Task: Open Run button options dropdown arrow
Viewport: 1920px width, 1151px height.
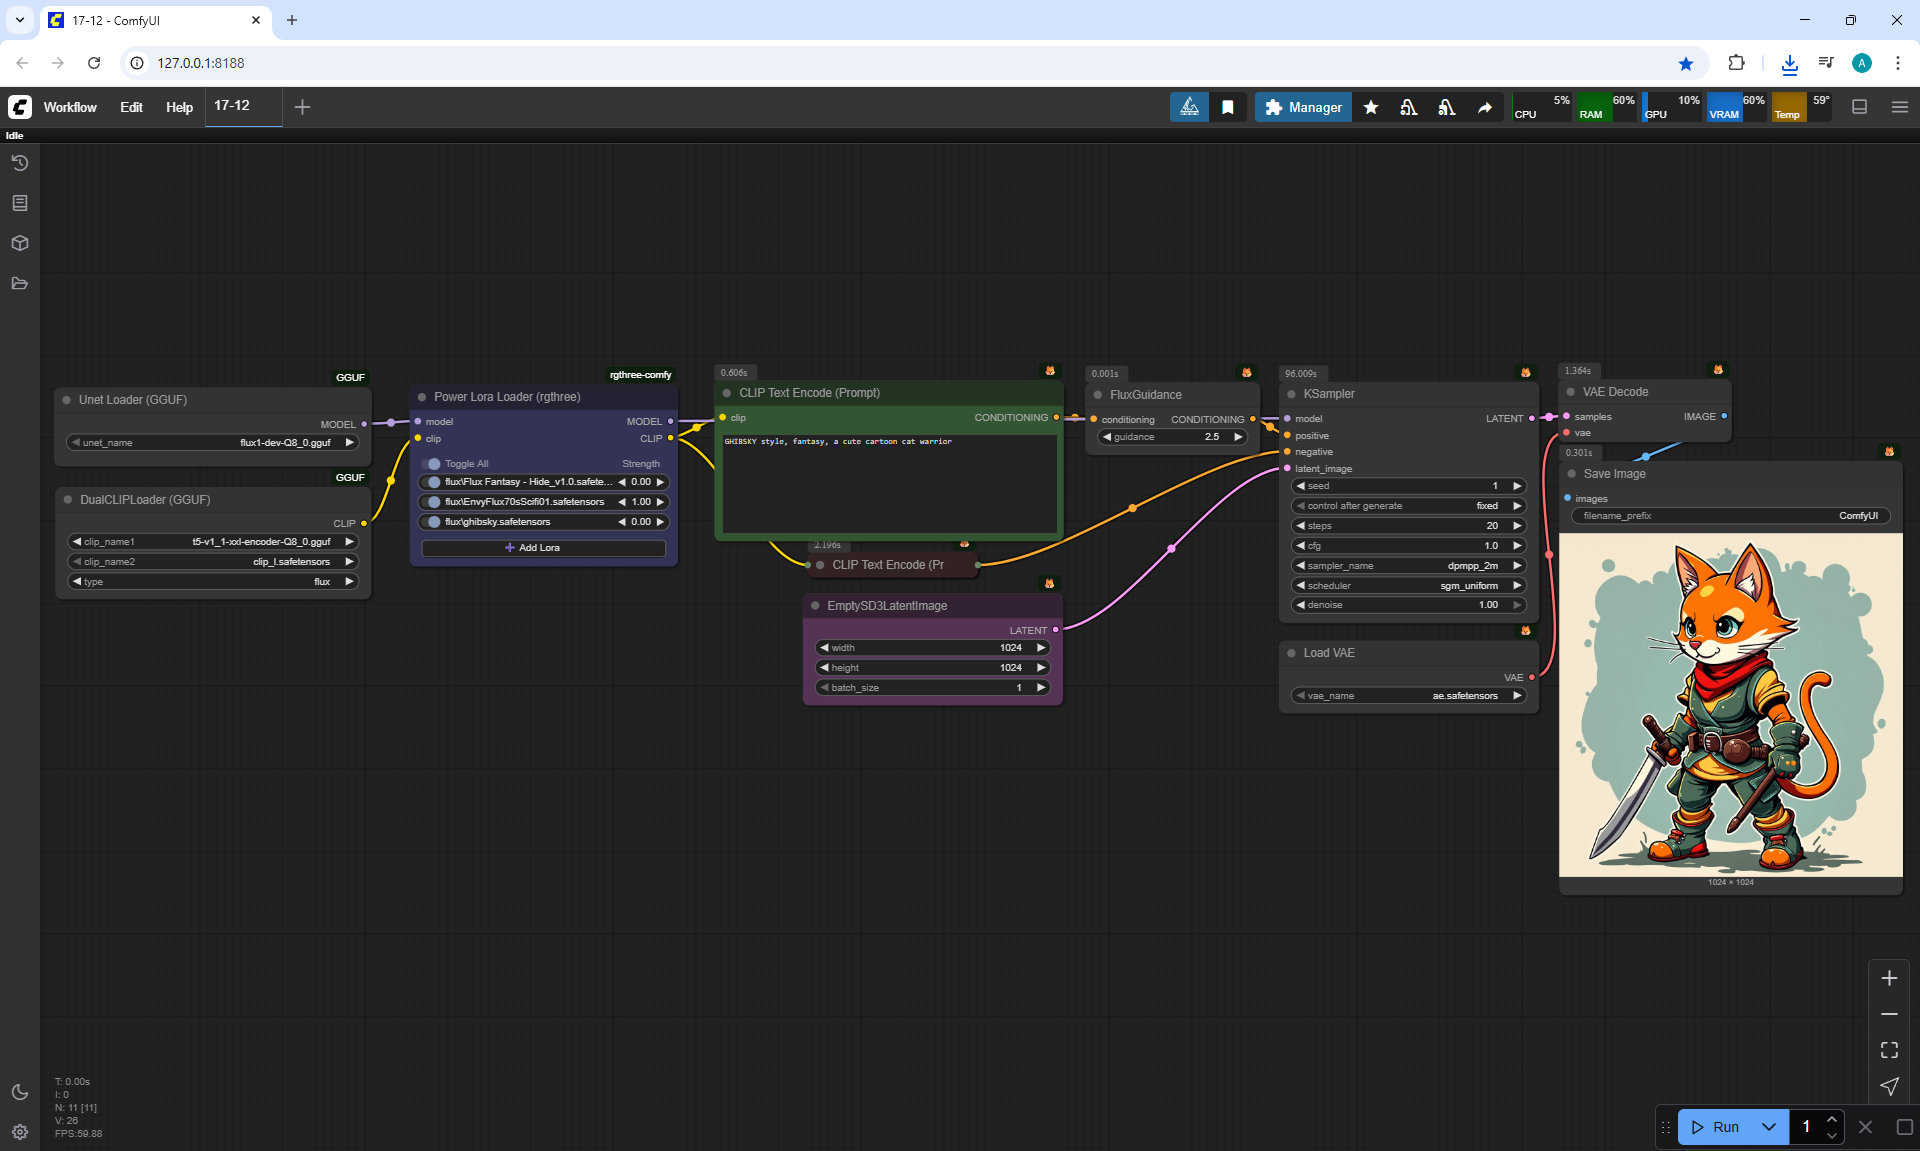Action: pyautogui.click(x=1769, y=1127)
